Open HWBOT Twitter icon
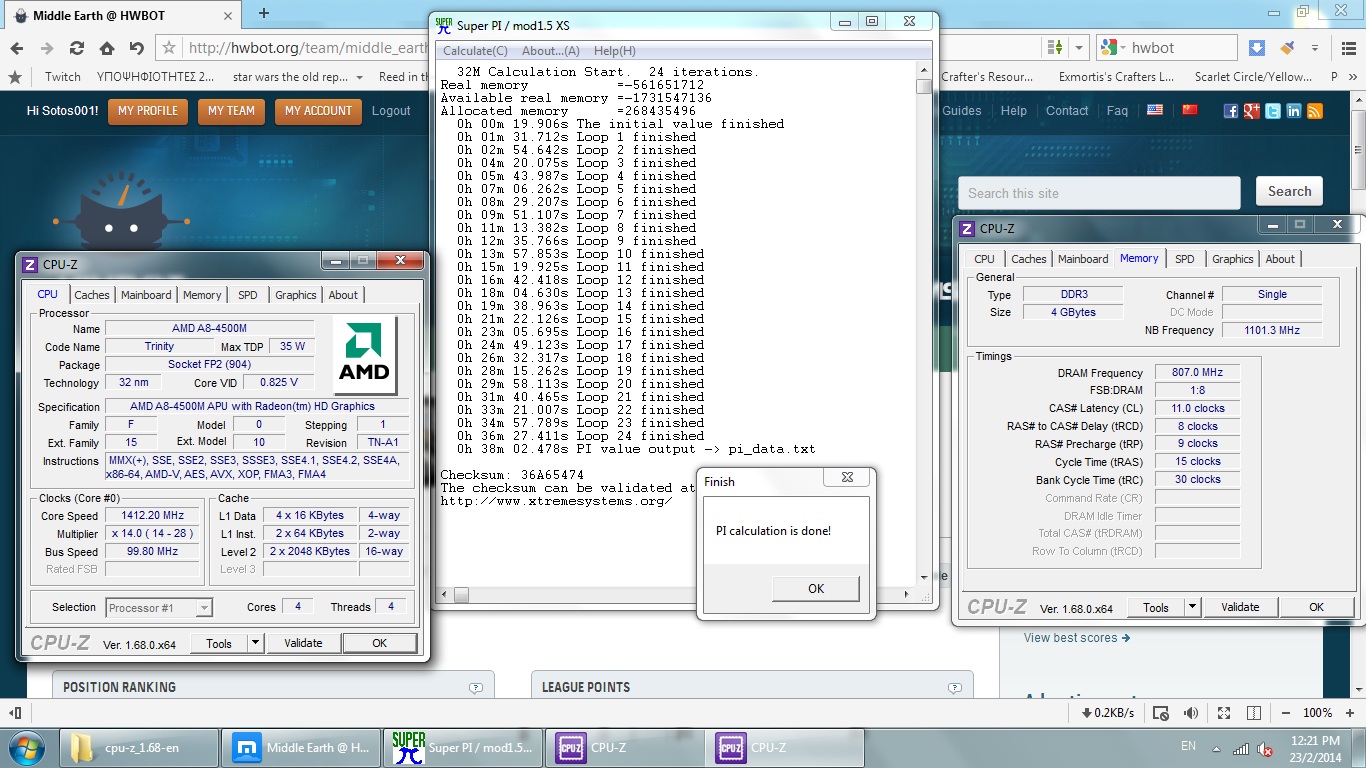Viewport: 1366px width, 768px height. 1272,111
